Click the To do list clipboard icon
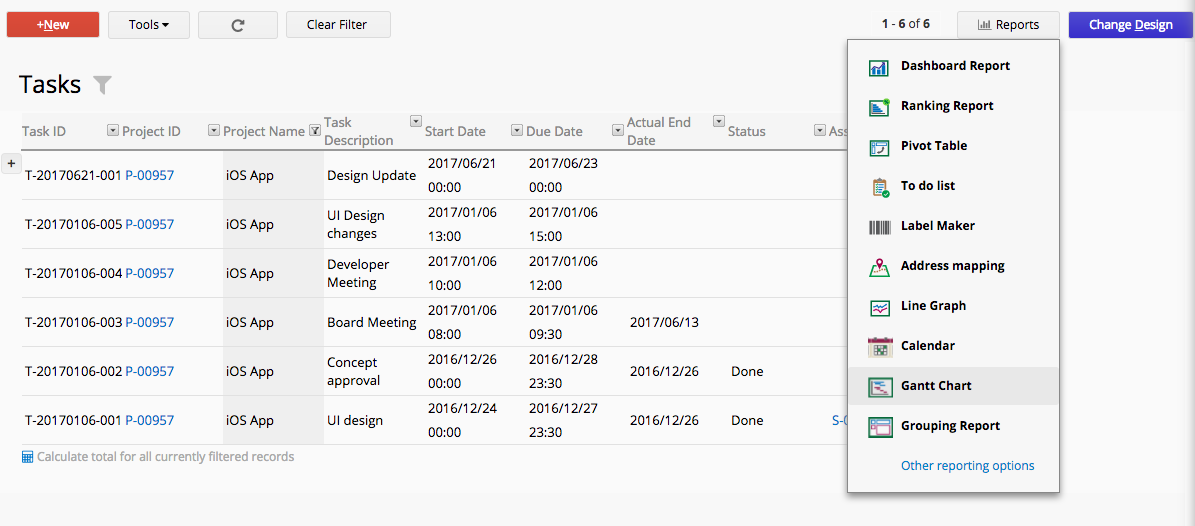 [879, 188]
